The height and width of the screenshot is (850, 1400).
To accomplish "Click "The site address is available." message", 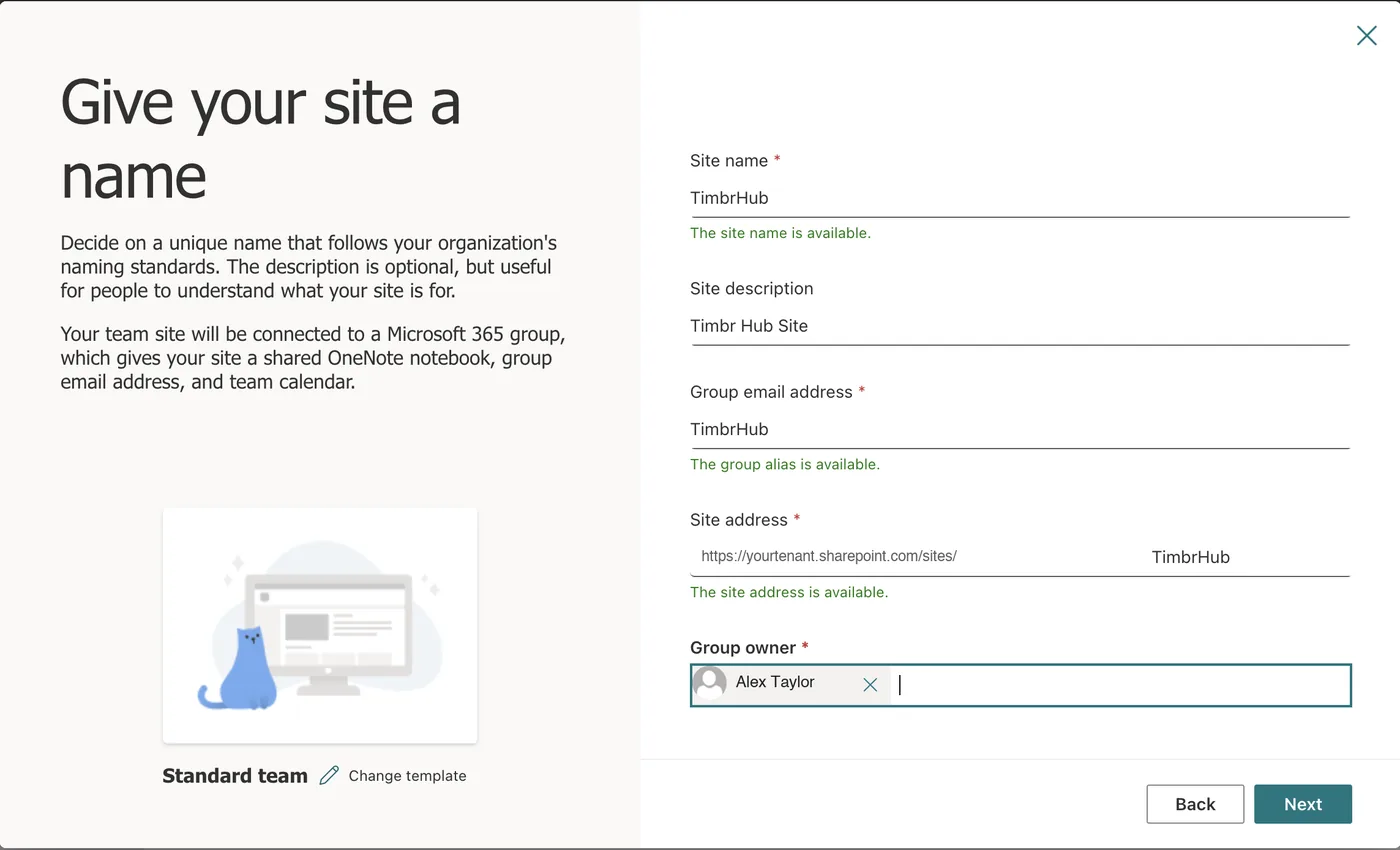I will click(789, 593).
